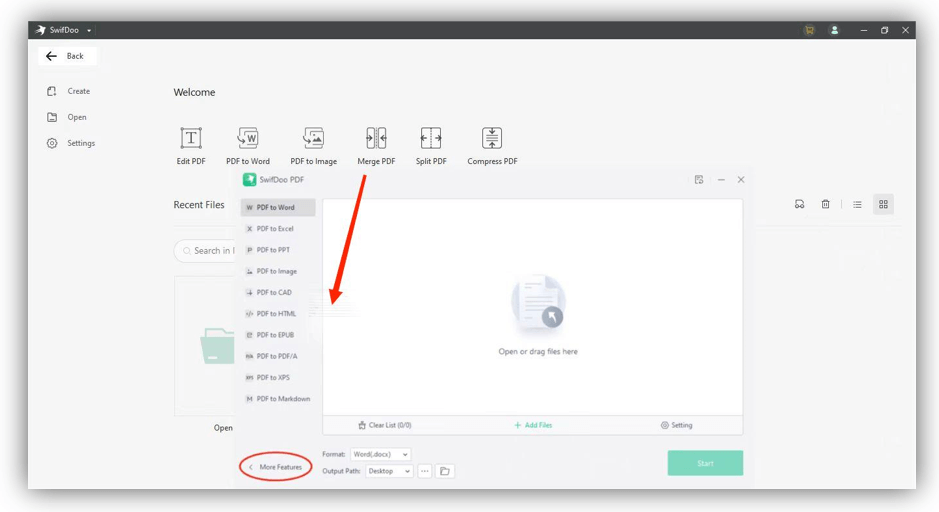The width and height of the screenshot is (939, 512).
Task: Click the Open or drag files area
Action: coord(538,316)
